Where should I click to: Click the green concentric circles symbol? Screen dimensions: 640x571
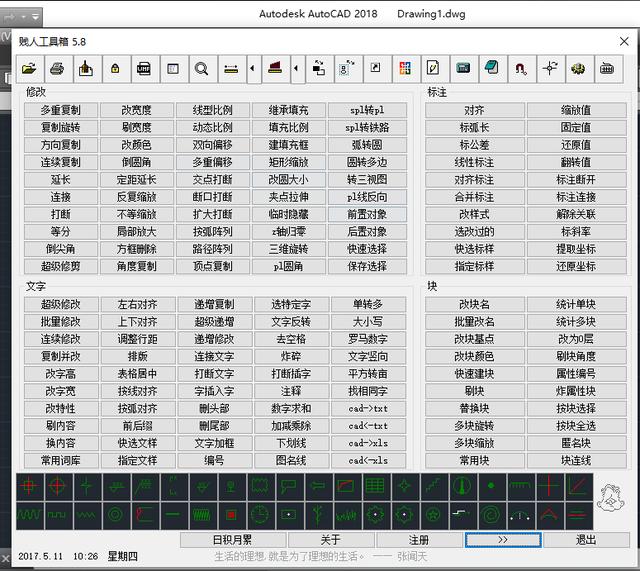[x=116, y=515]
